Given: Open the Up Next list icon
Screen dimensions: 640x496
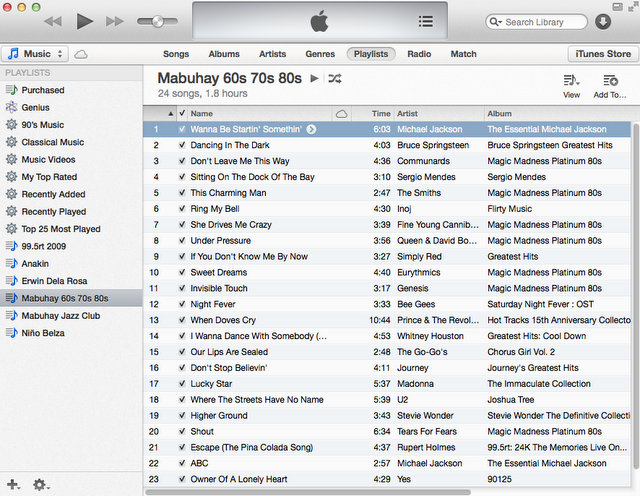Looking at the screenshot, I should pos(426,21).
